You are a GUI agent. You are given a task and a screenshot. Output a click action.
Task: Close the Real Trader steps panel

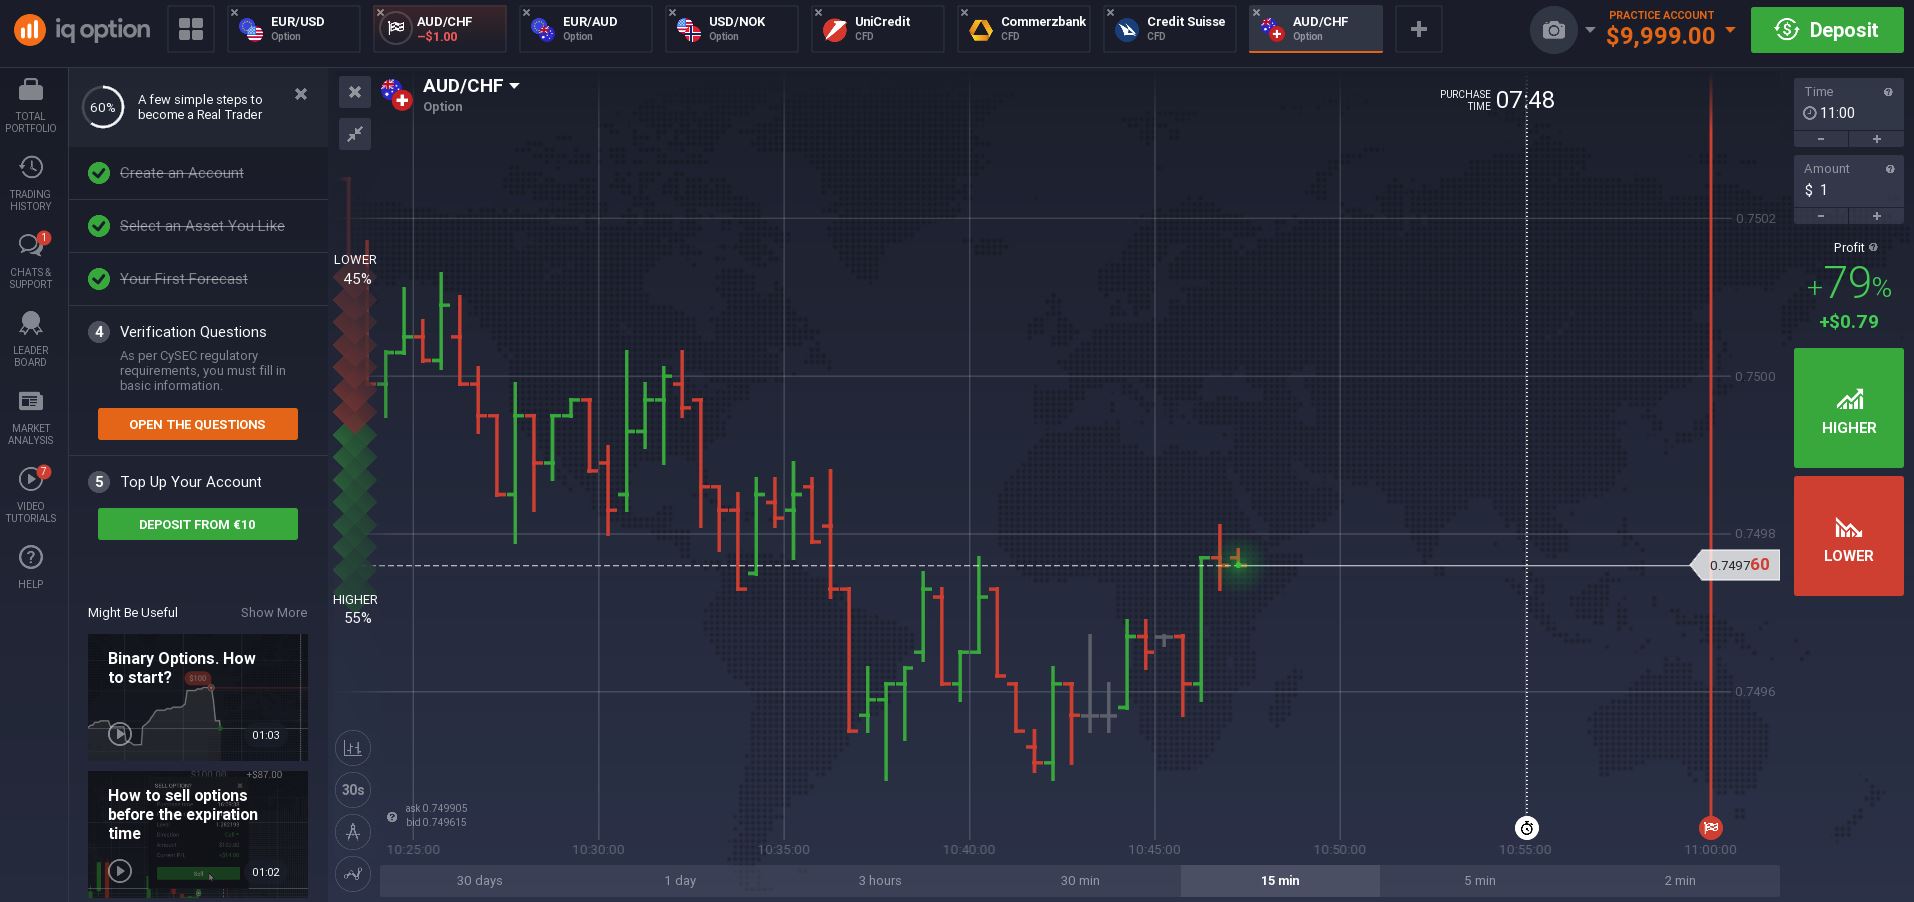(x=301, y=94)
